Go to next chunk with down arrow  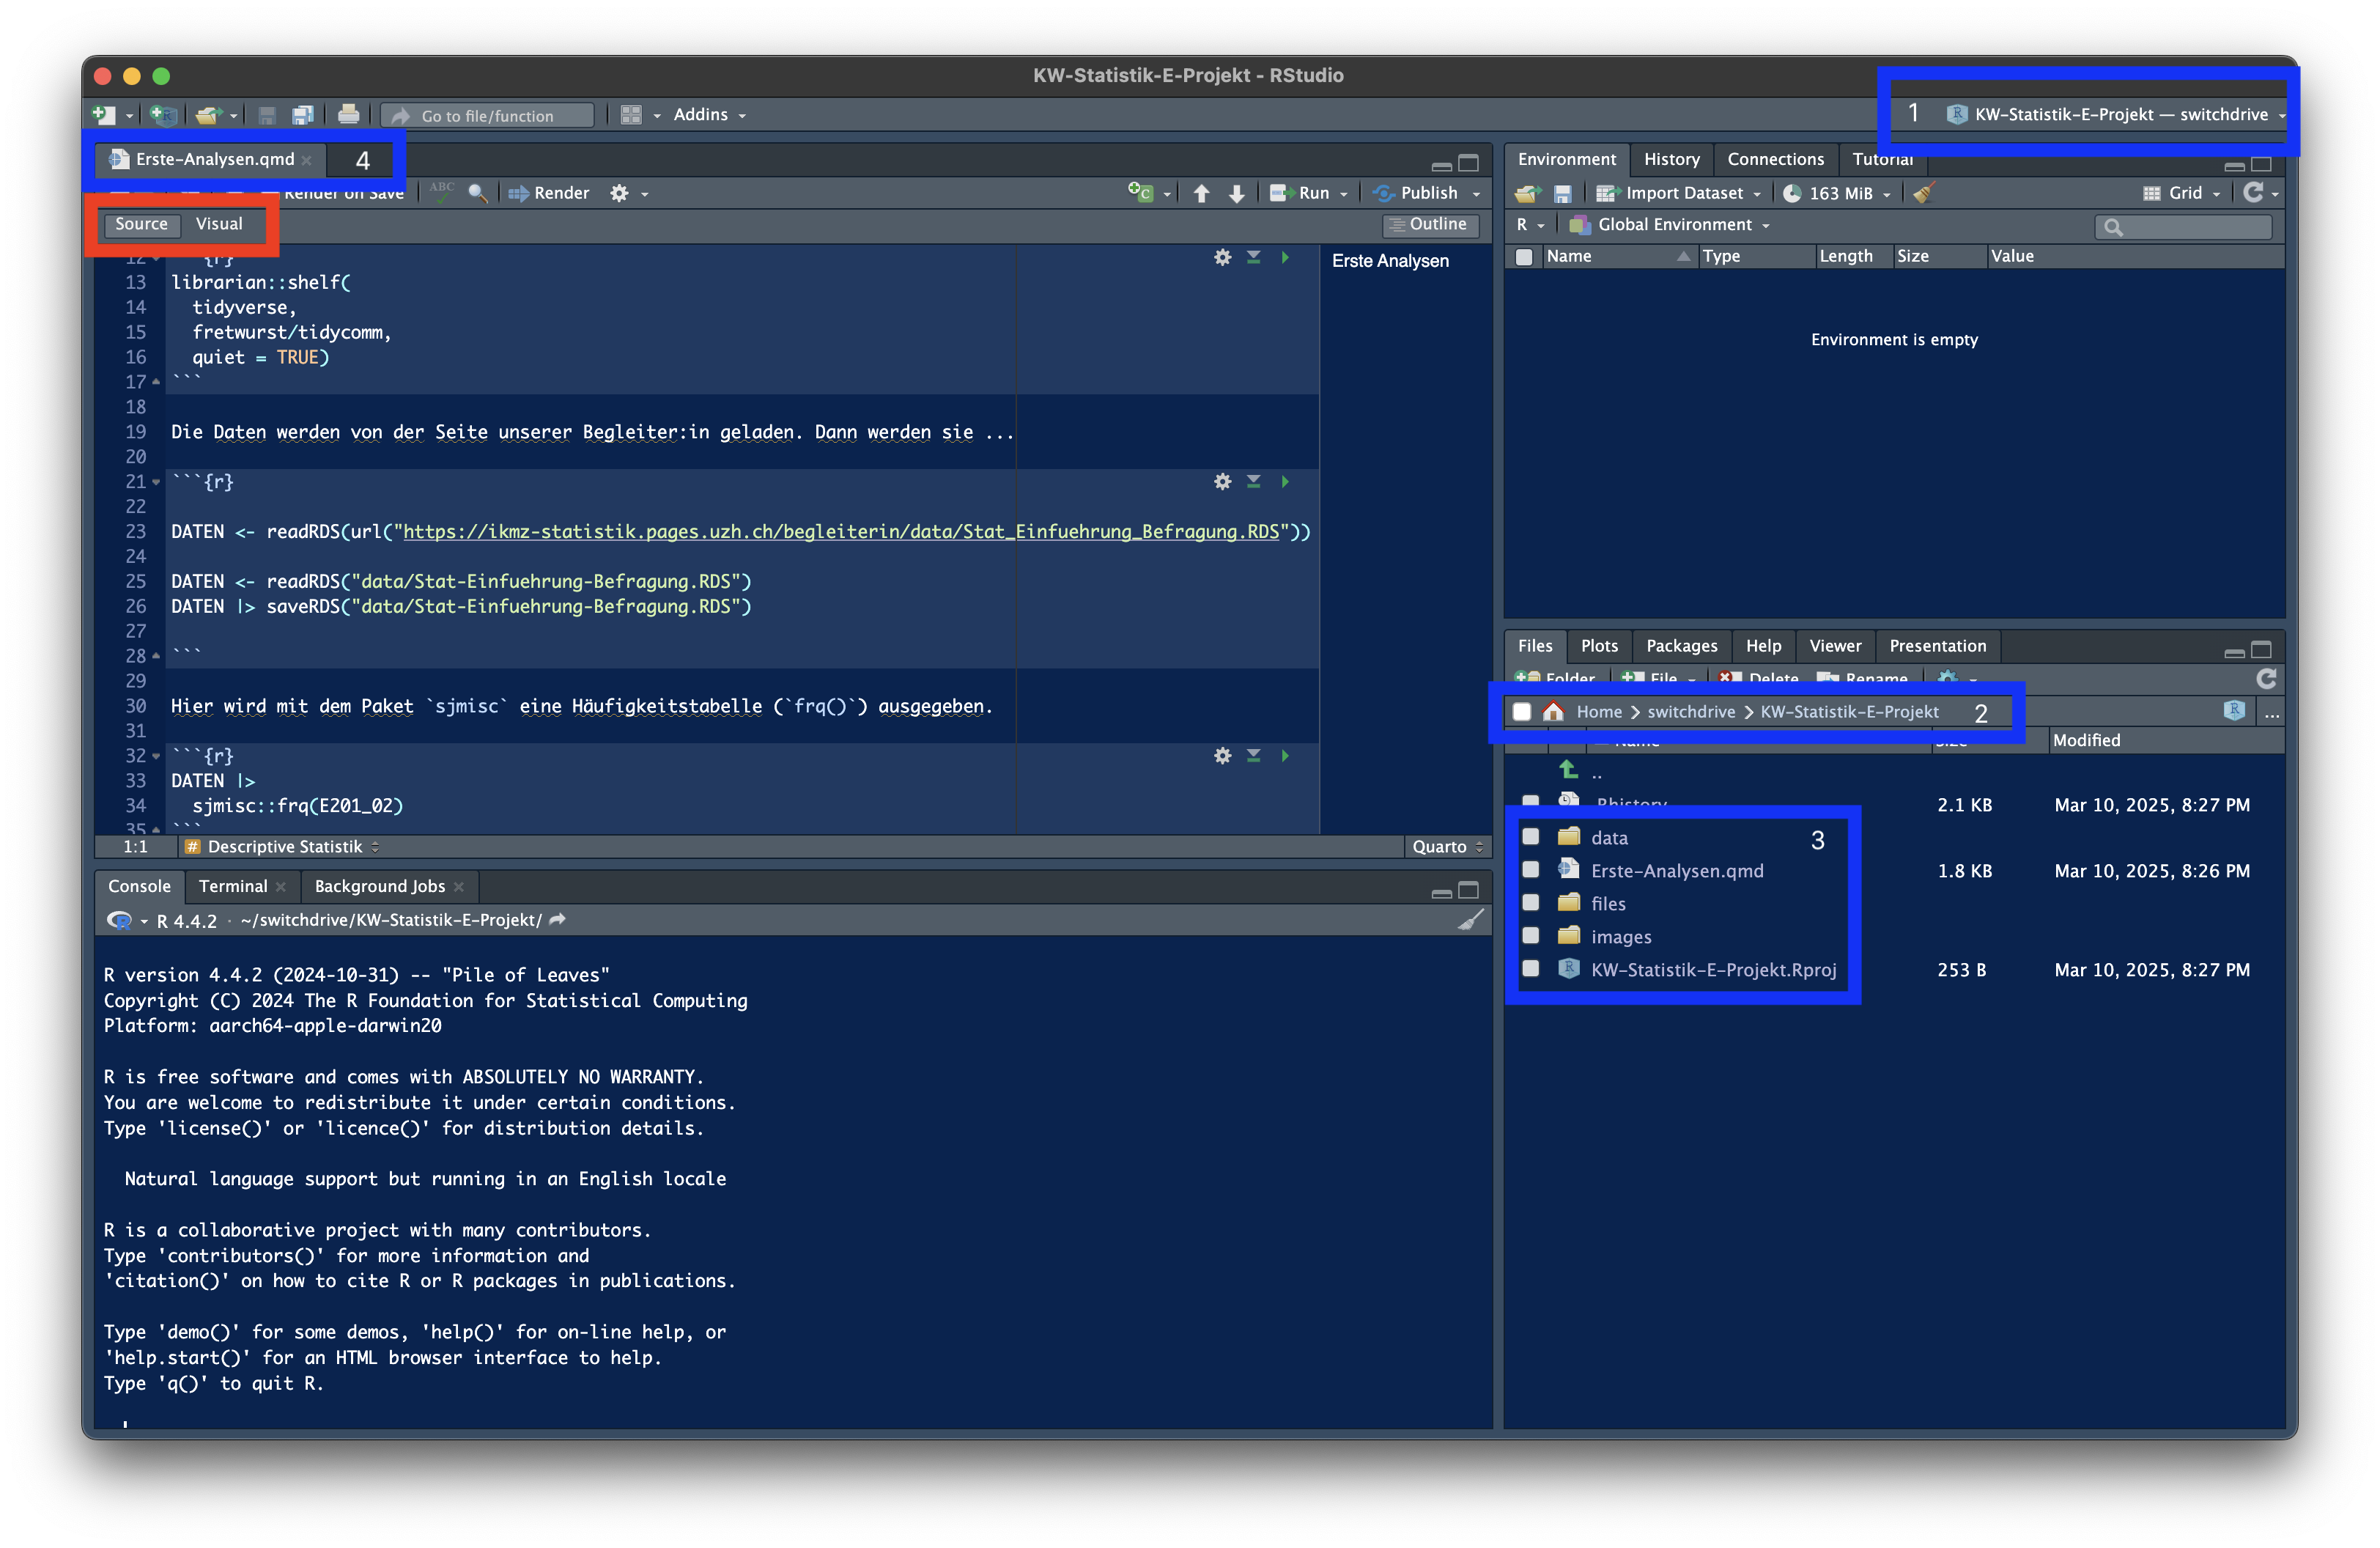tap(1237, 193)
